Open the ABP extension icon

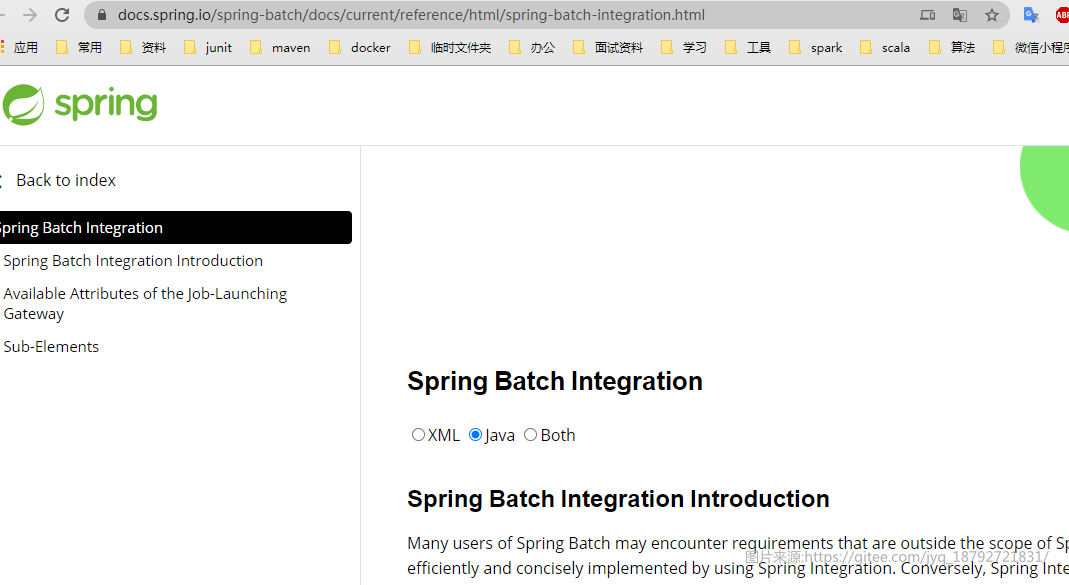1062,15
